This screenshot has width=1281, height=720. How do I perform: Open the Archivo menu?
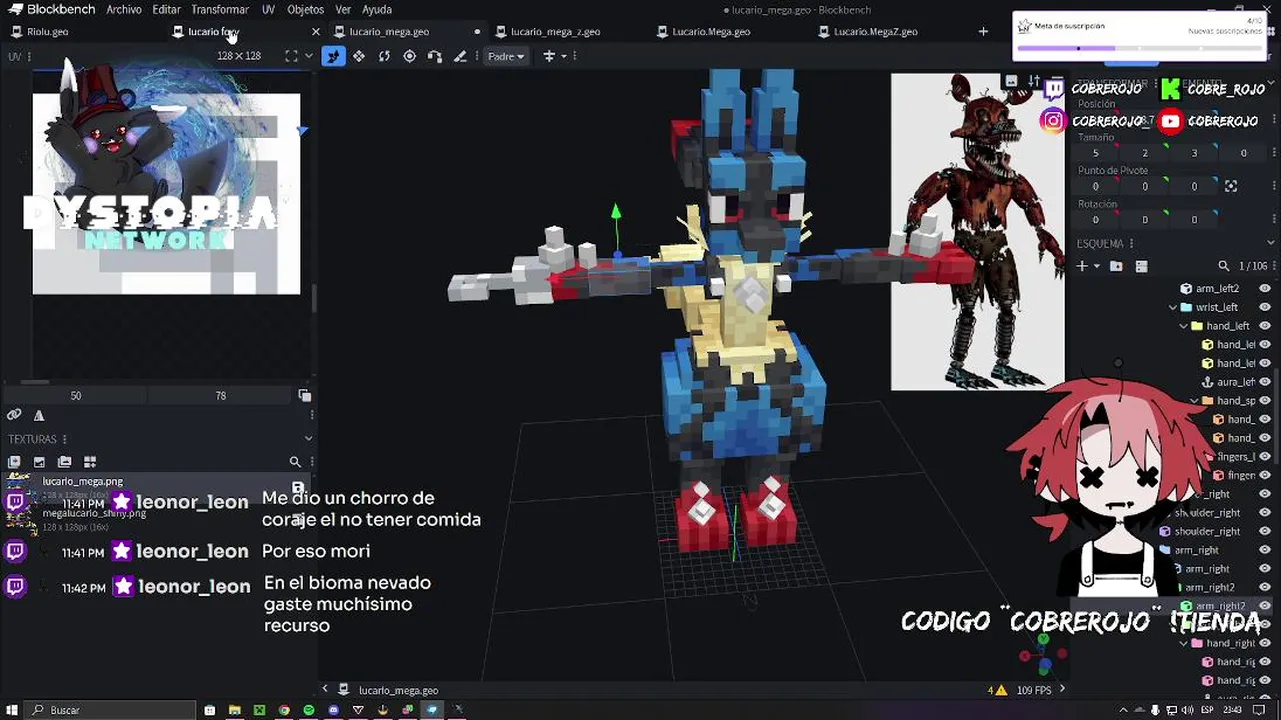pyautogui.click(x=124, y=9)
